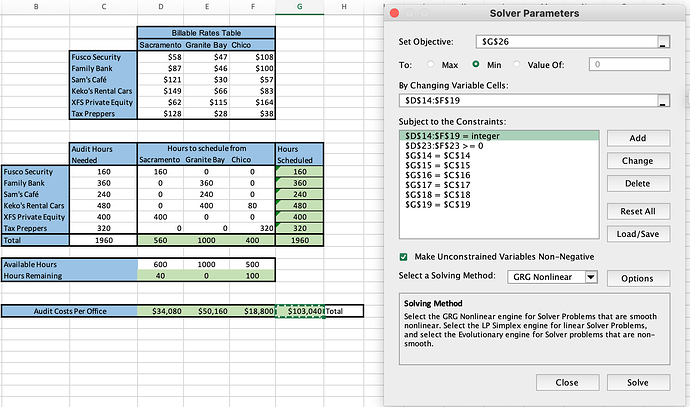This screenshot has width=690, height=407.
Task: Click the Add constraint button
Action: 638,138
